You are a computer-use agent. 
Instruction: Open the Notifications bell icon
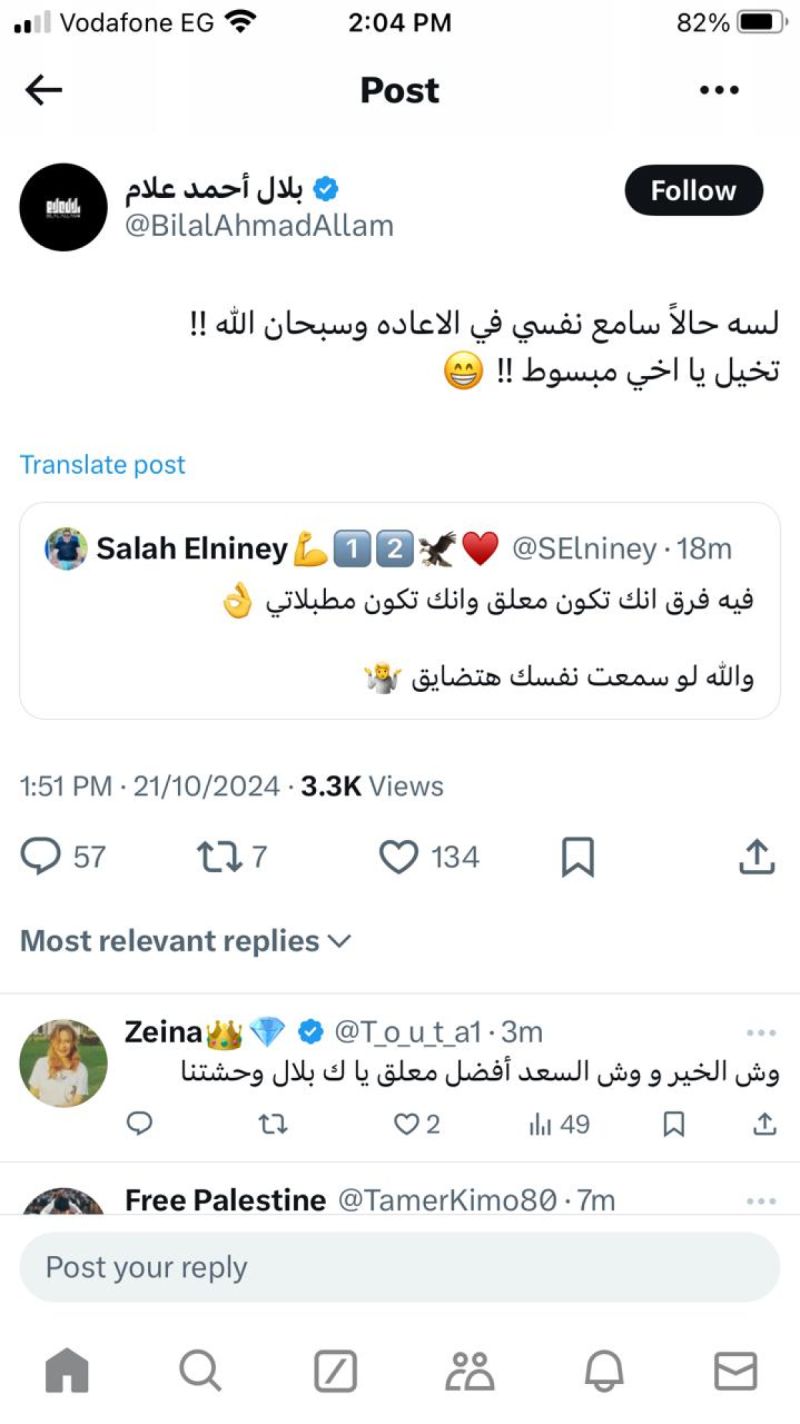point(602,1370)
